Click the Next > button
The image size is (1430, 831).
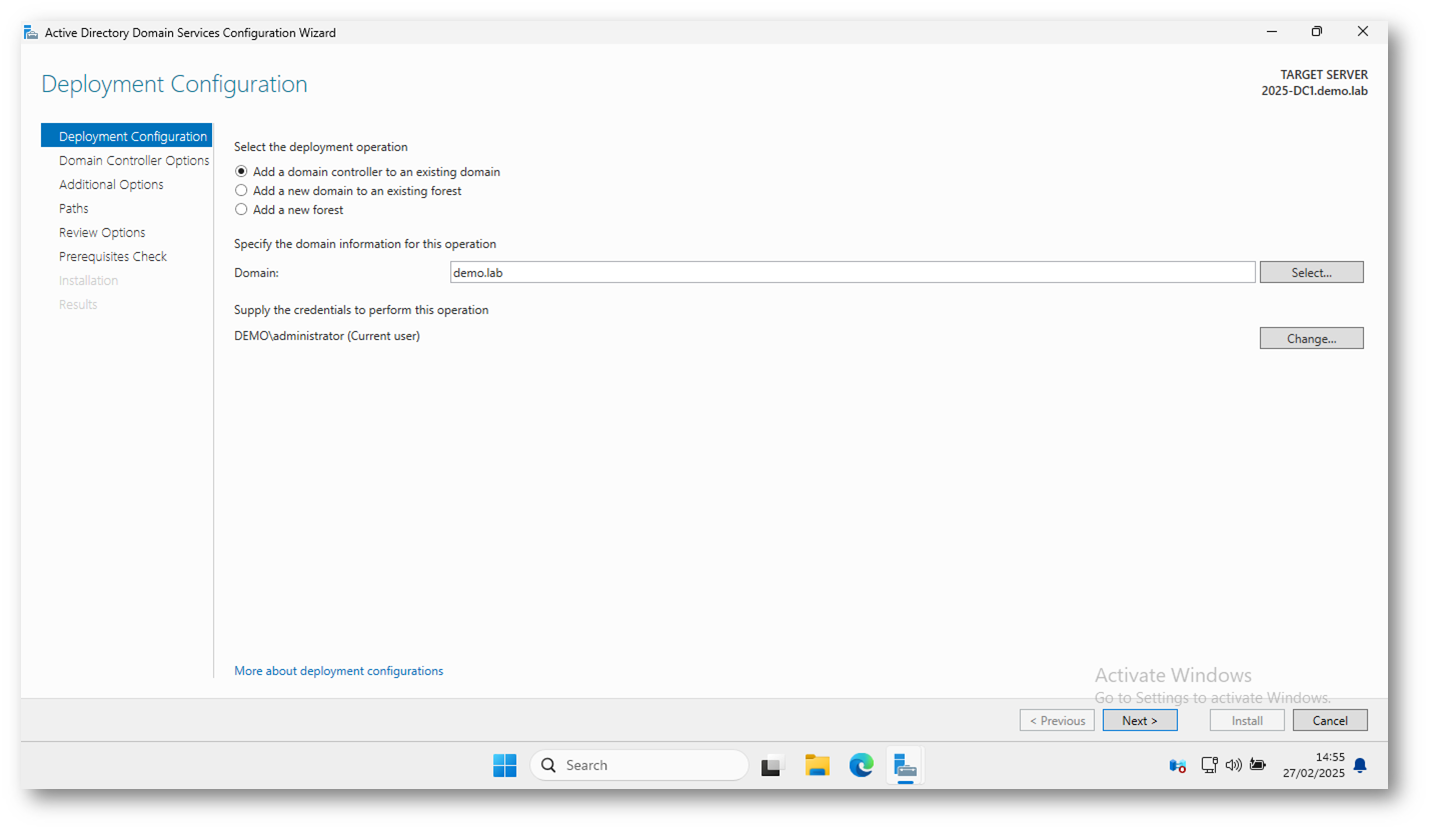click(x=1140, y=720)
